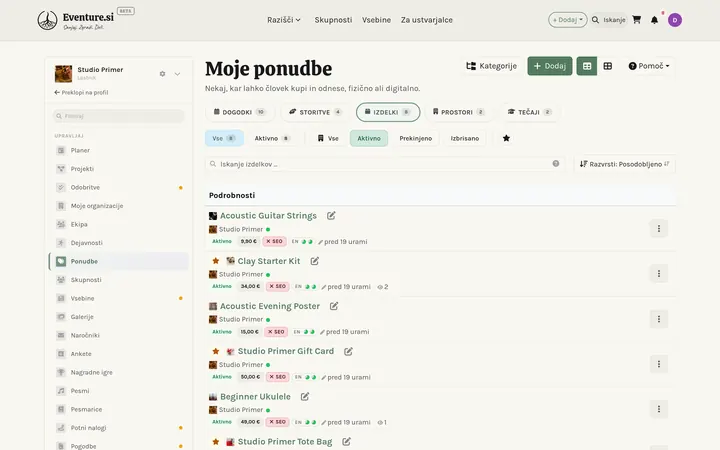Open the Skupnosti nav item
Image resolution: width=720 pixels, height=450 pixels.
[333, 20]
